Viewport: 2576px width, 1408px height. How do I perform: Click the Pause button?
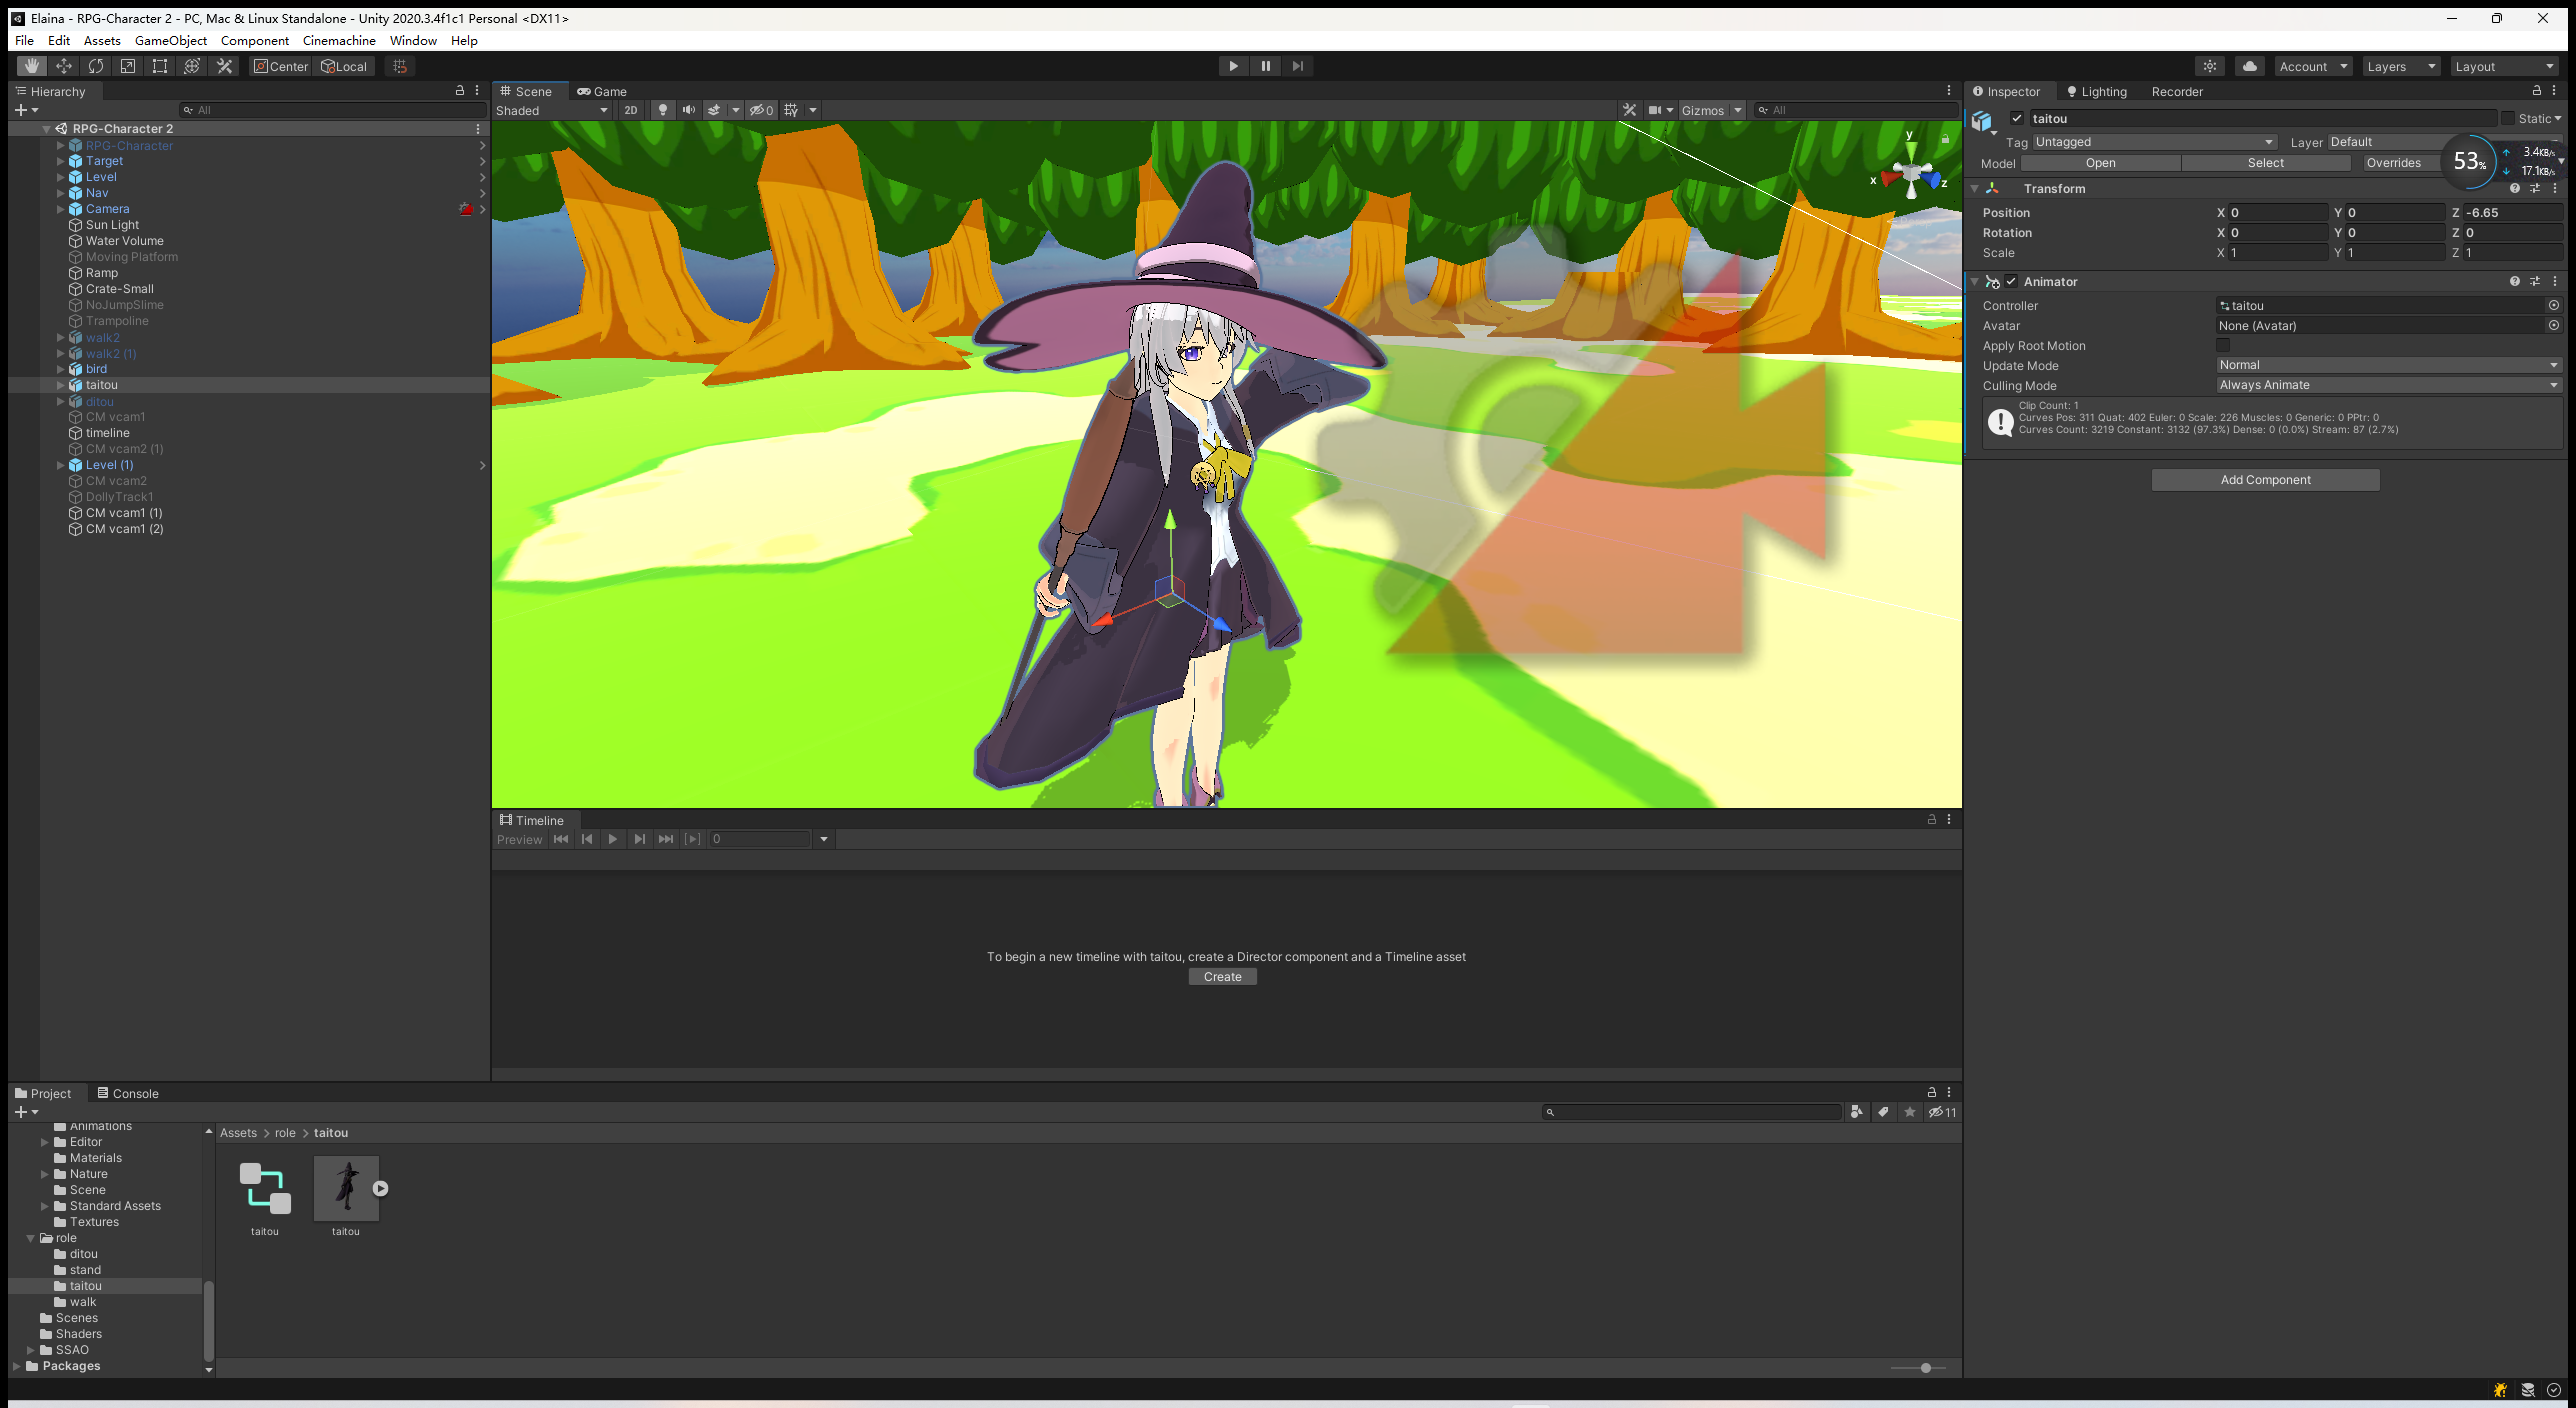1265,66
